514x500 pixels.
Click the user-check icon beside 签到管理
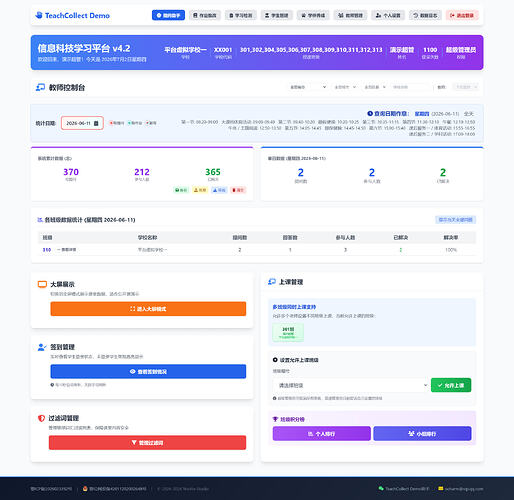click(x=42, y=347)
